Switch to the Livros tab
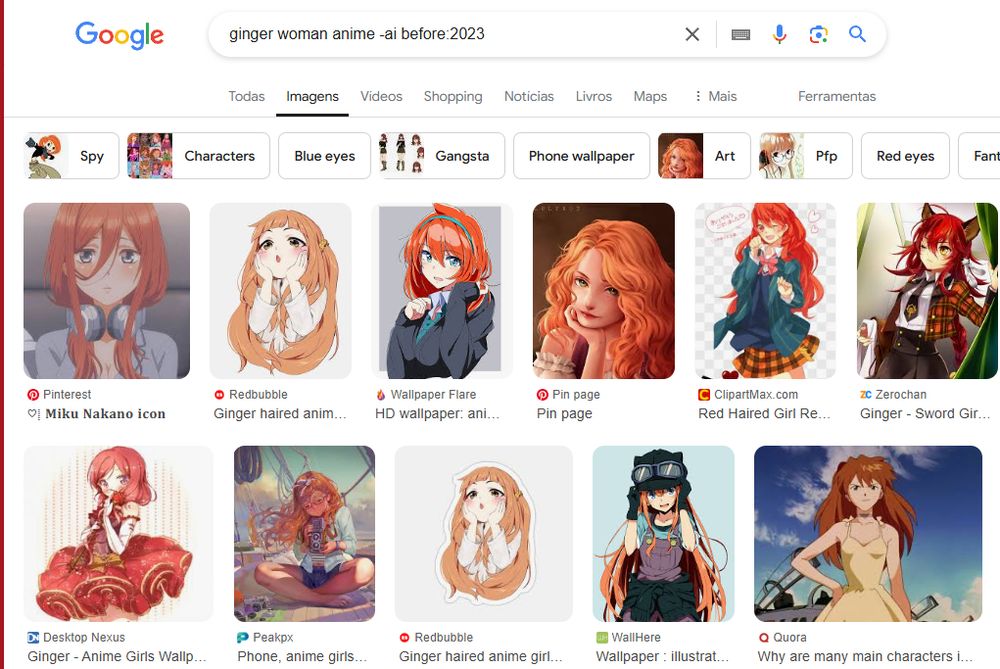Image resolution: width=1000 pixels, height=669 pixels. (x=594, y=96)
